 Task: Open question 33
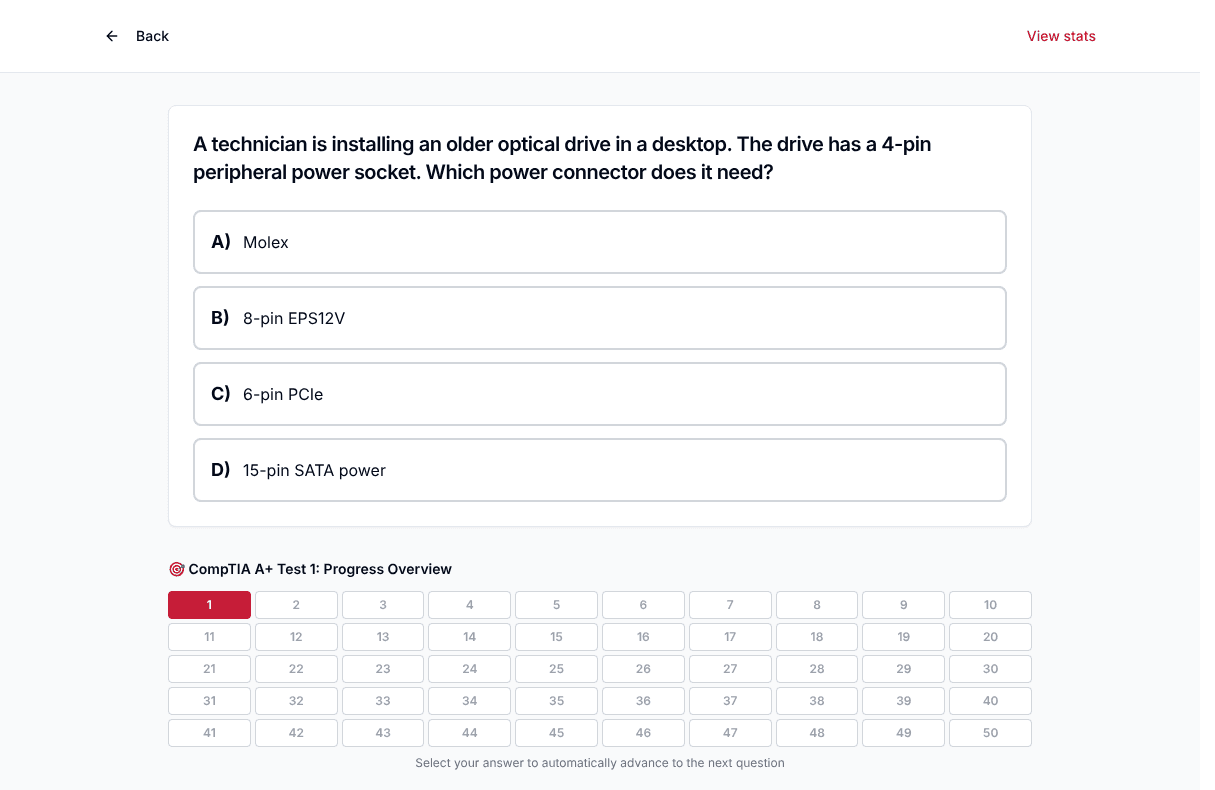point(383,701)
